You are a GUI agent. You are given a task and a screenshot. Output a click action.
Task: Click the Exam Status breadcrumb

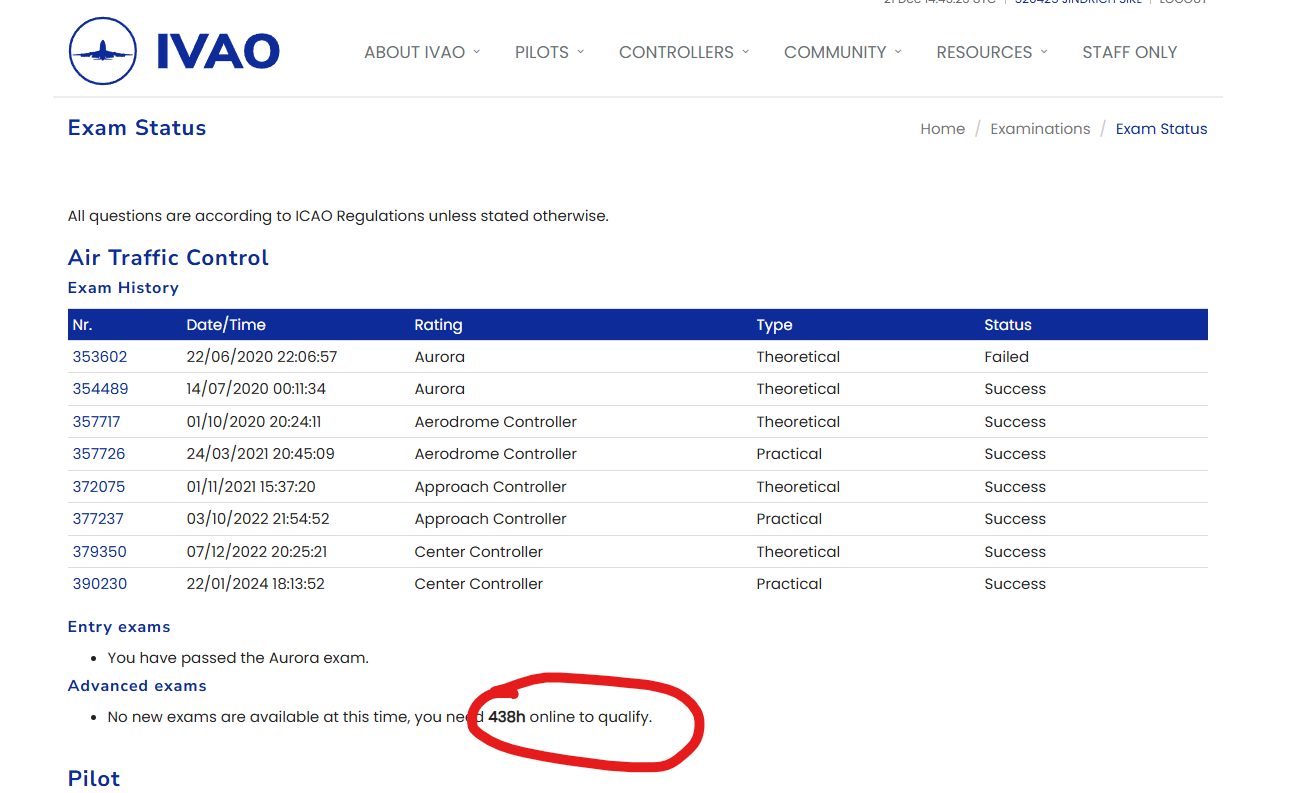click(x=1161, y=129)
